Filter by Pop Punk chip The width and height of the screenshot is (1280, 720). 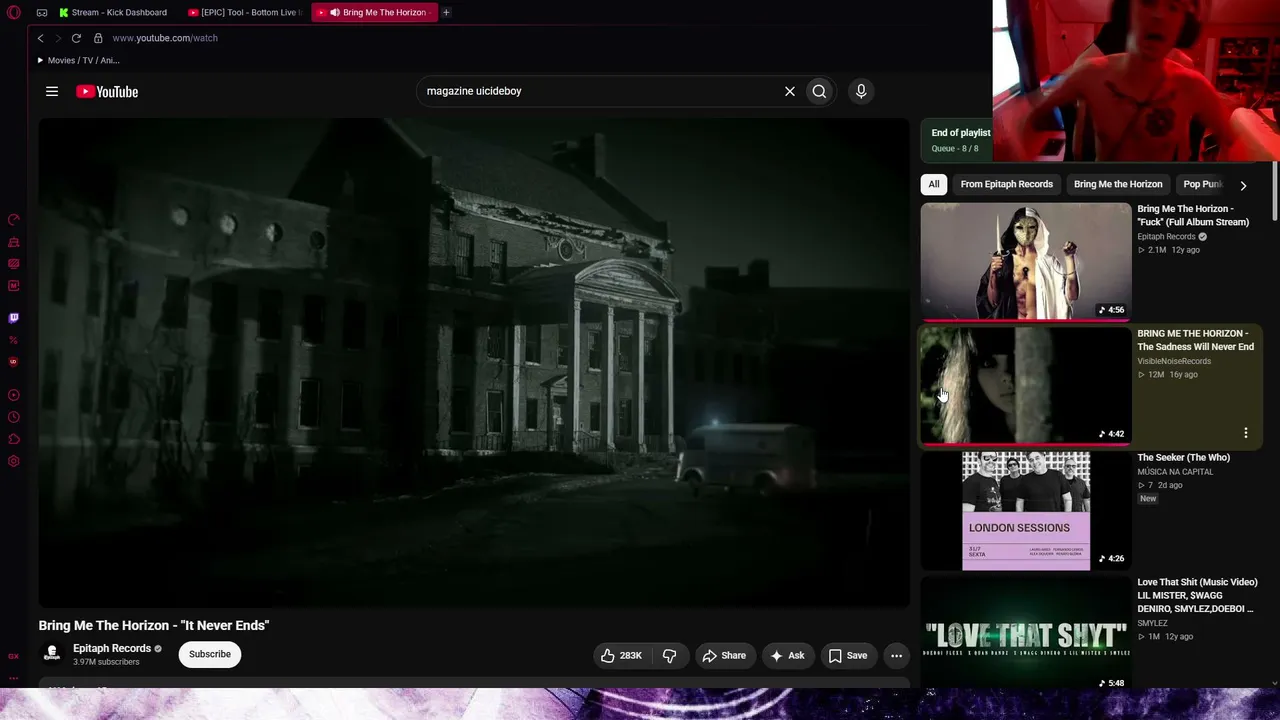tap(1203, 184)
